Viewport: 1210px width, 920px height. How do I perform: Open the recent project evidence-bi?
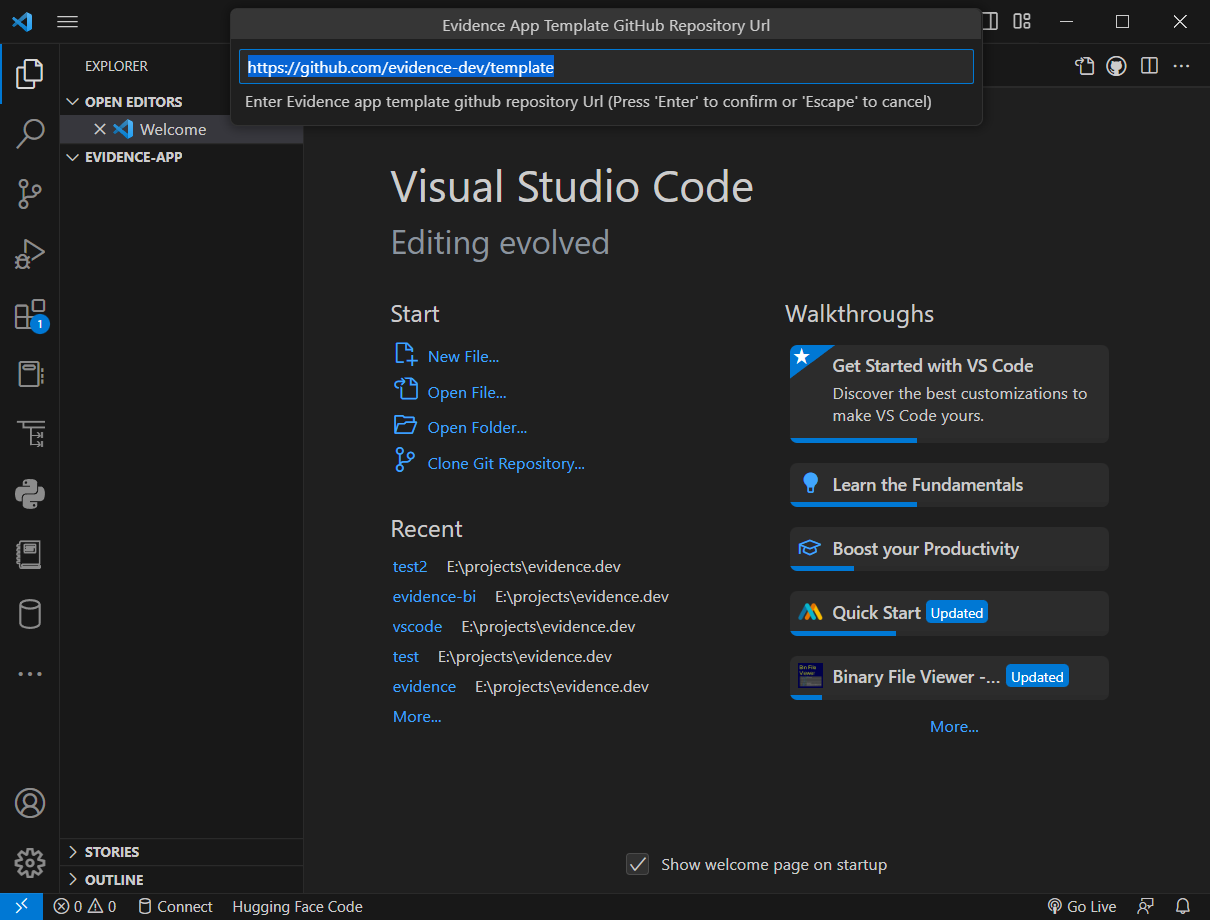434,596
